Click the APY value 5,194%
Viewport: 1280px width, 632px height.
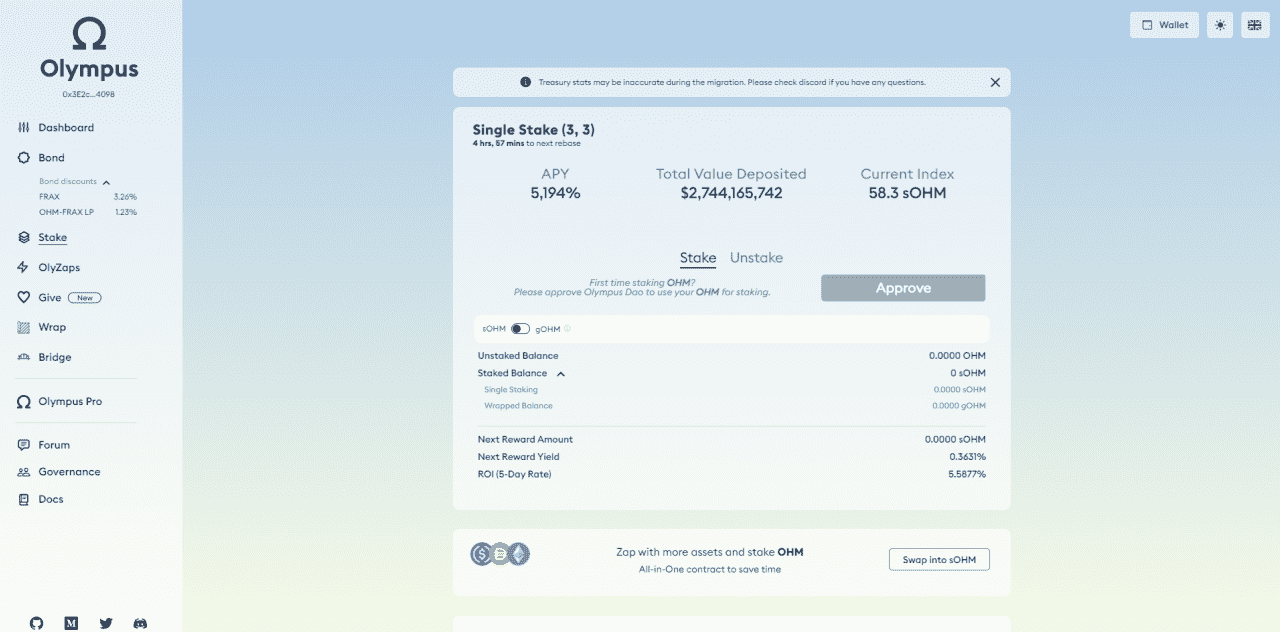point(555,193)
